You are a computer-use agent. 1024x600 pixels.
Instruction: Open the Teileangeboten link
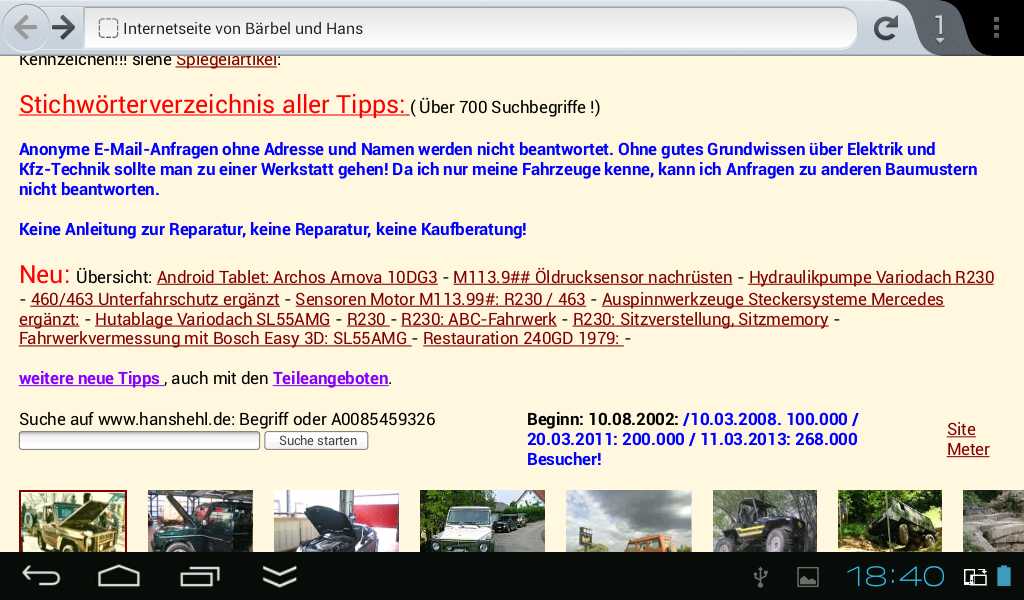coord(330,378)
